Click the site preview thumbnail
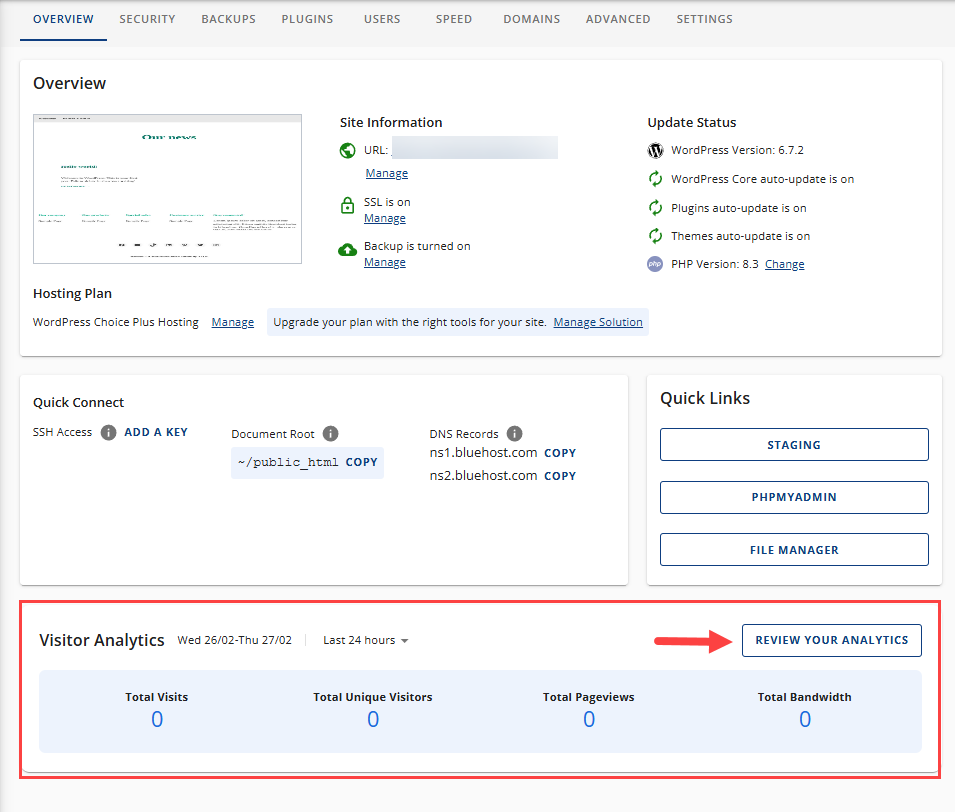This screenshot has width=955, height=812. coord(167,189)
